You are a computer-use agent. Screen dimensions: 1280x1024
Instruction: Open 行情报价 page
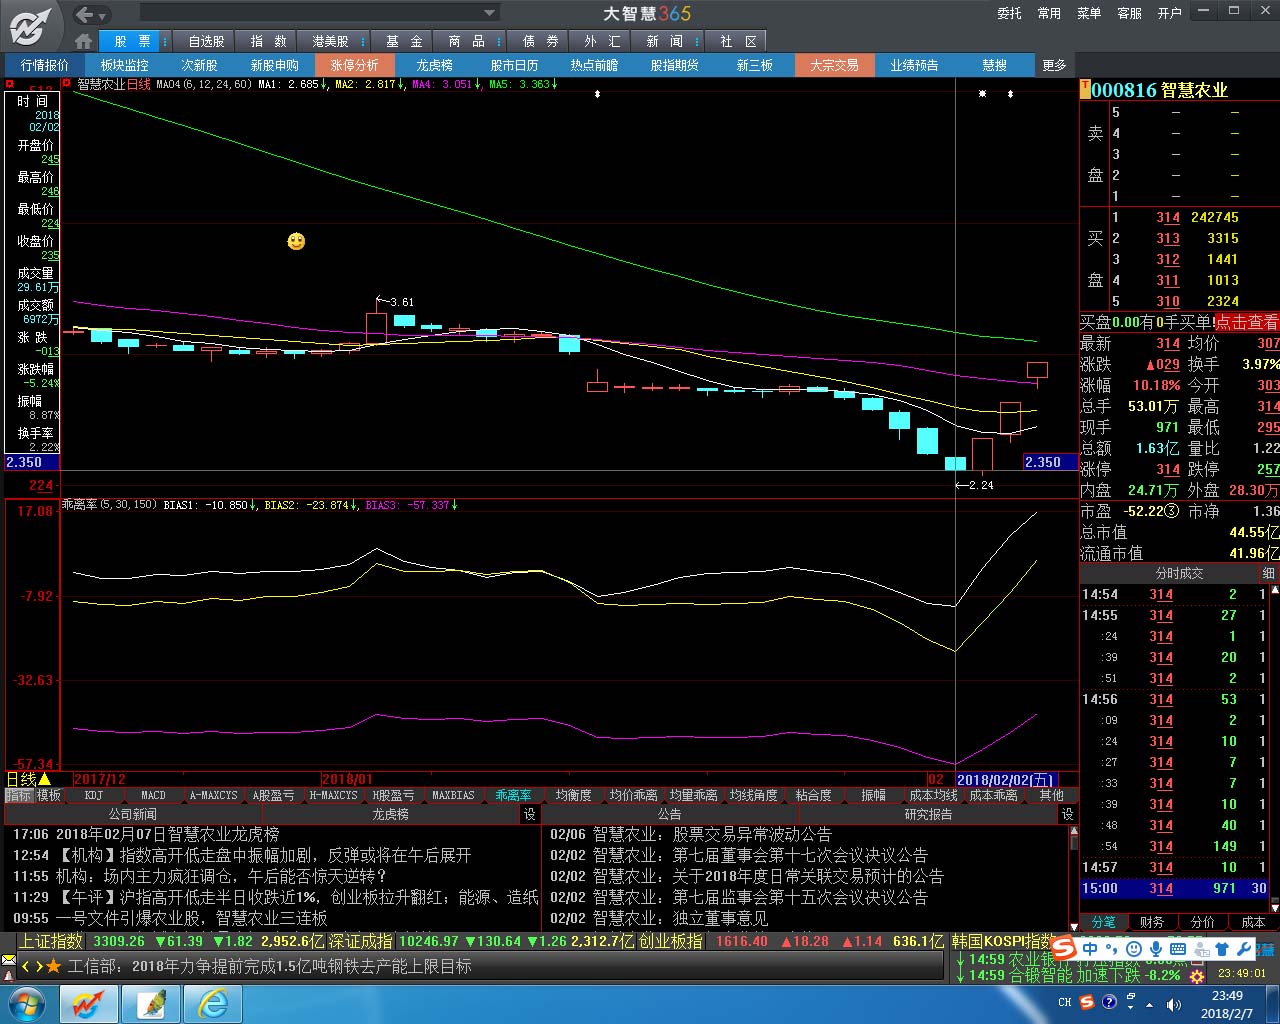[45, 65]
